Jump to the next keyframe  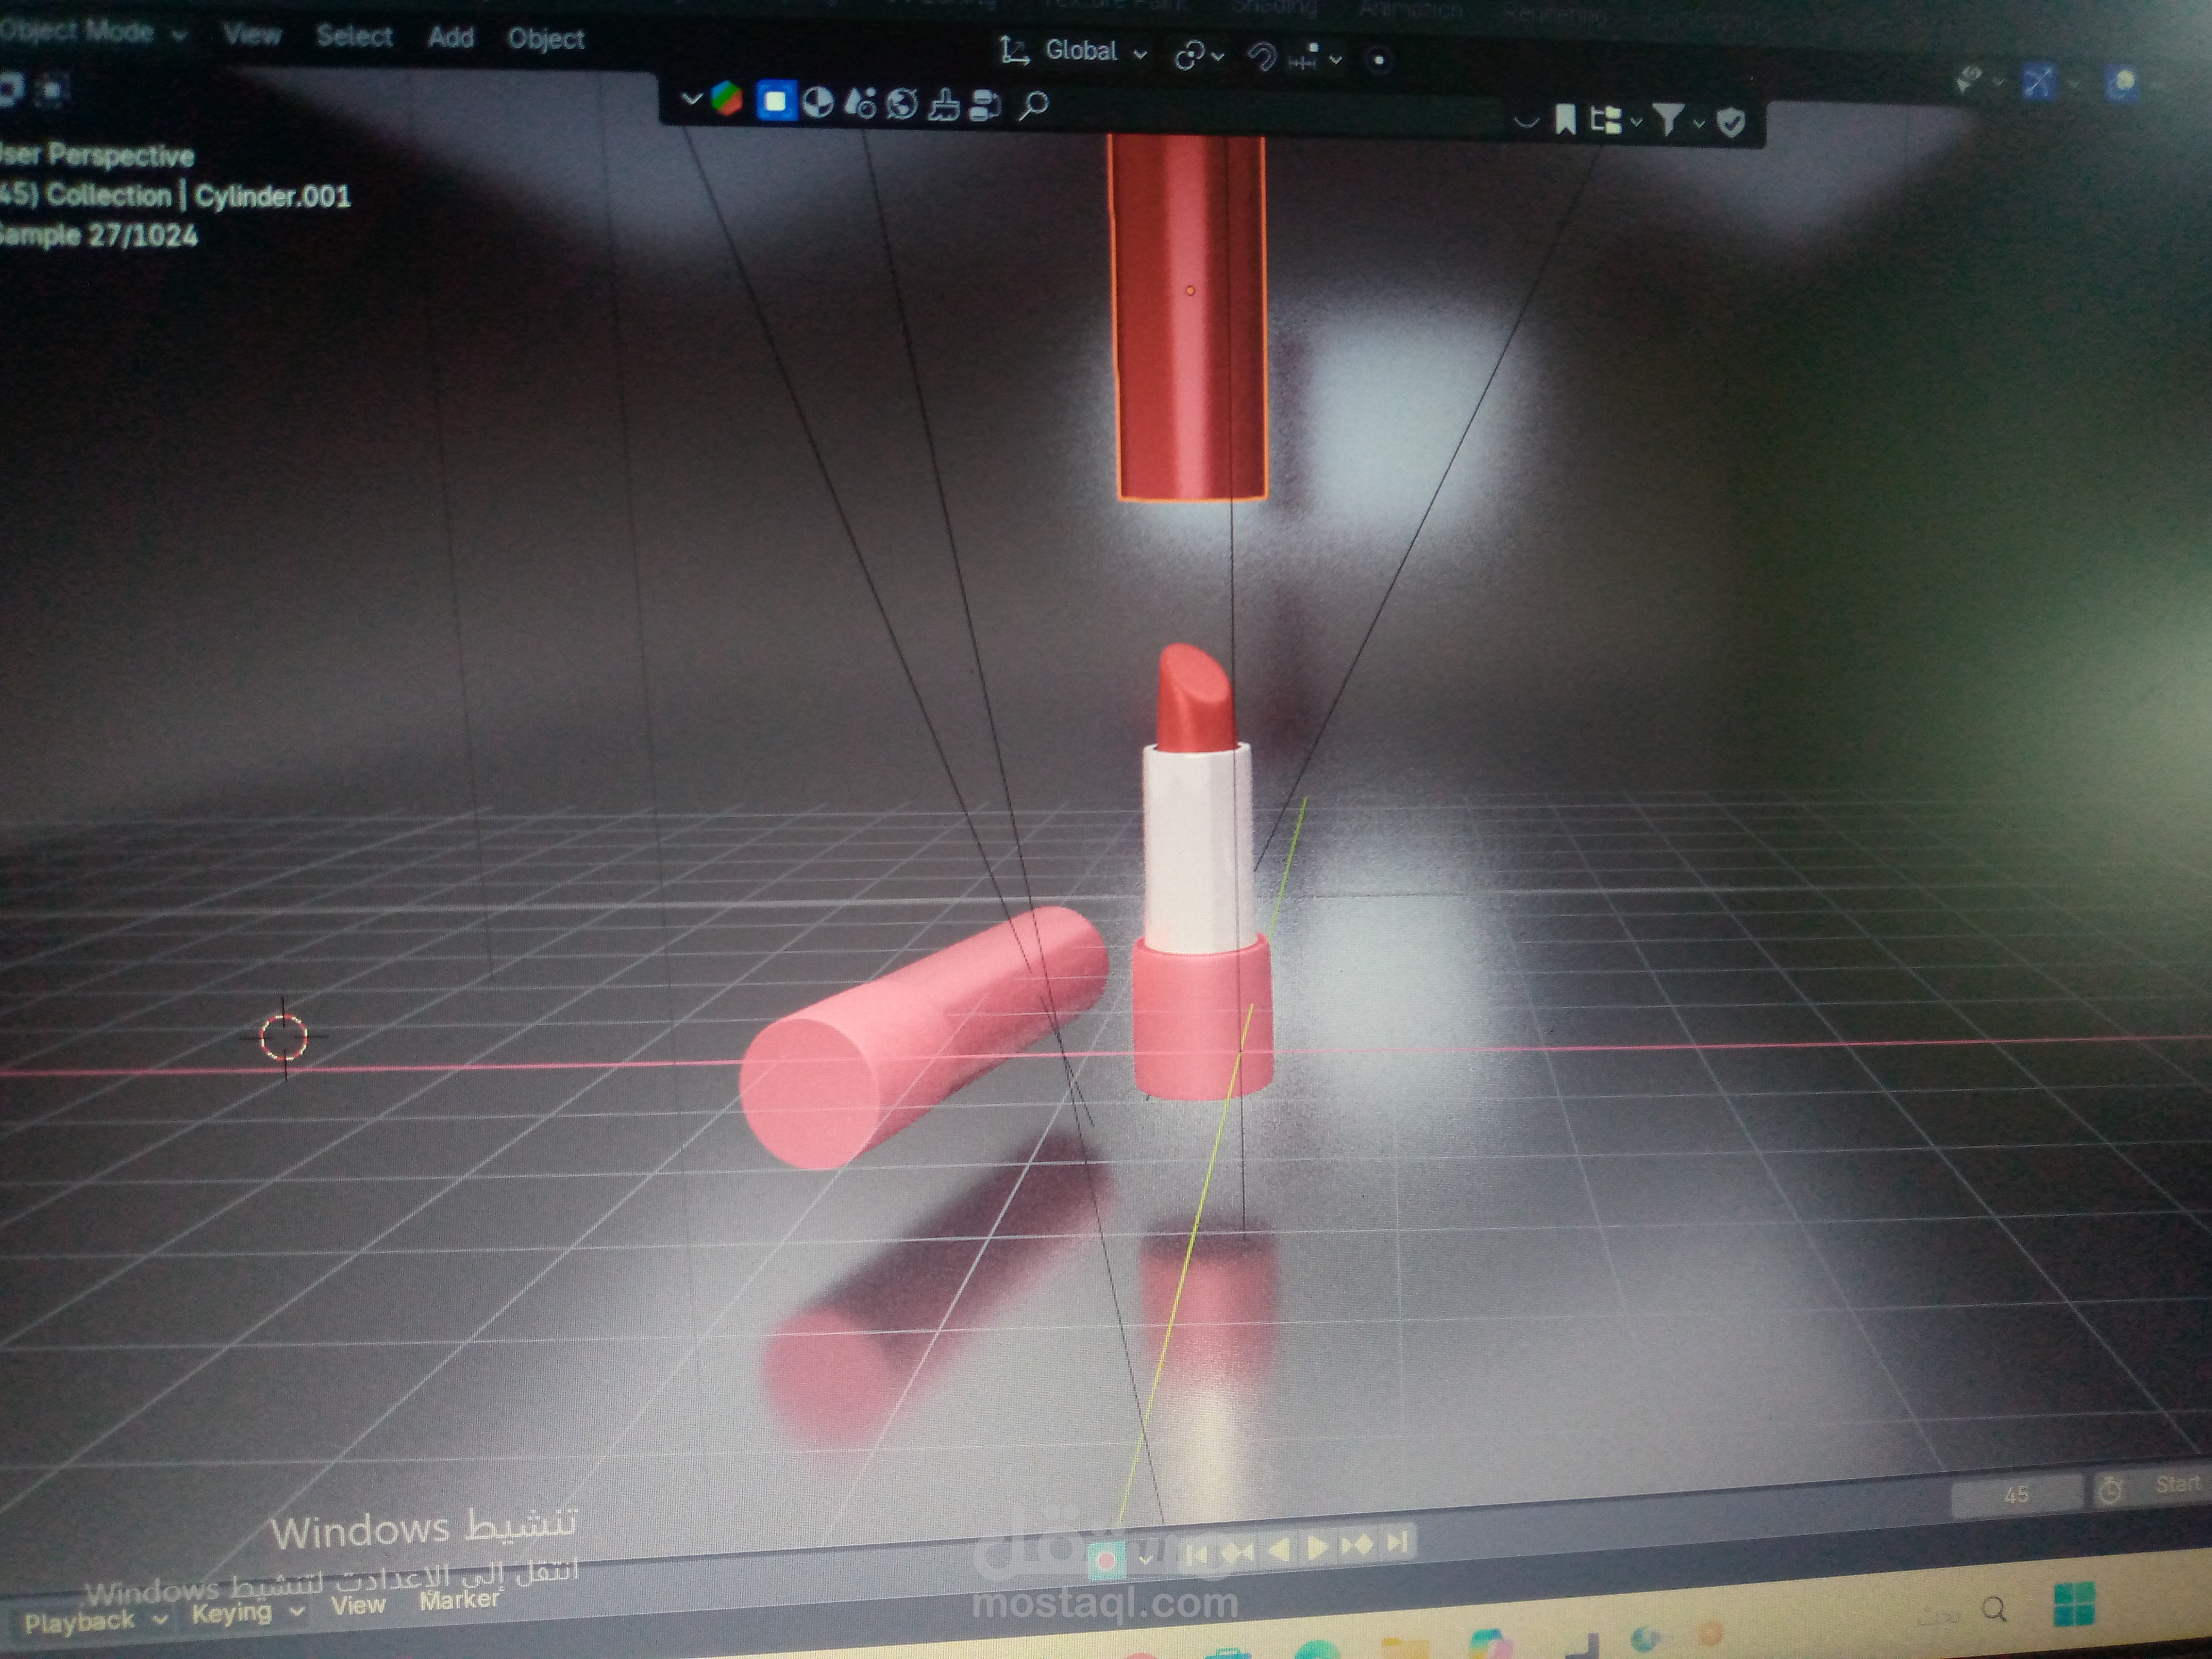pos(1358,1546)
